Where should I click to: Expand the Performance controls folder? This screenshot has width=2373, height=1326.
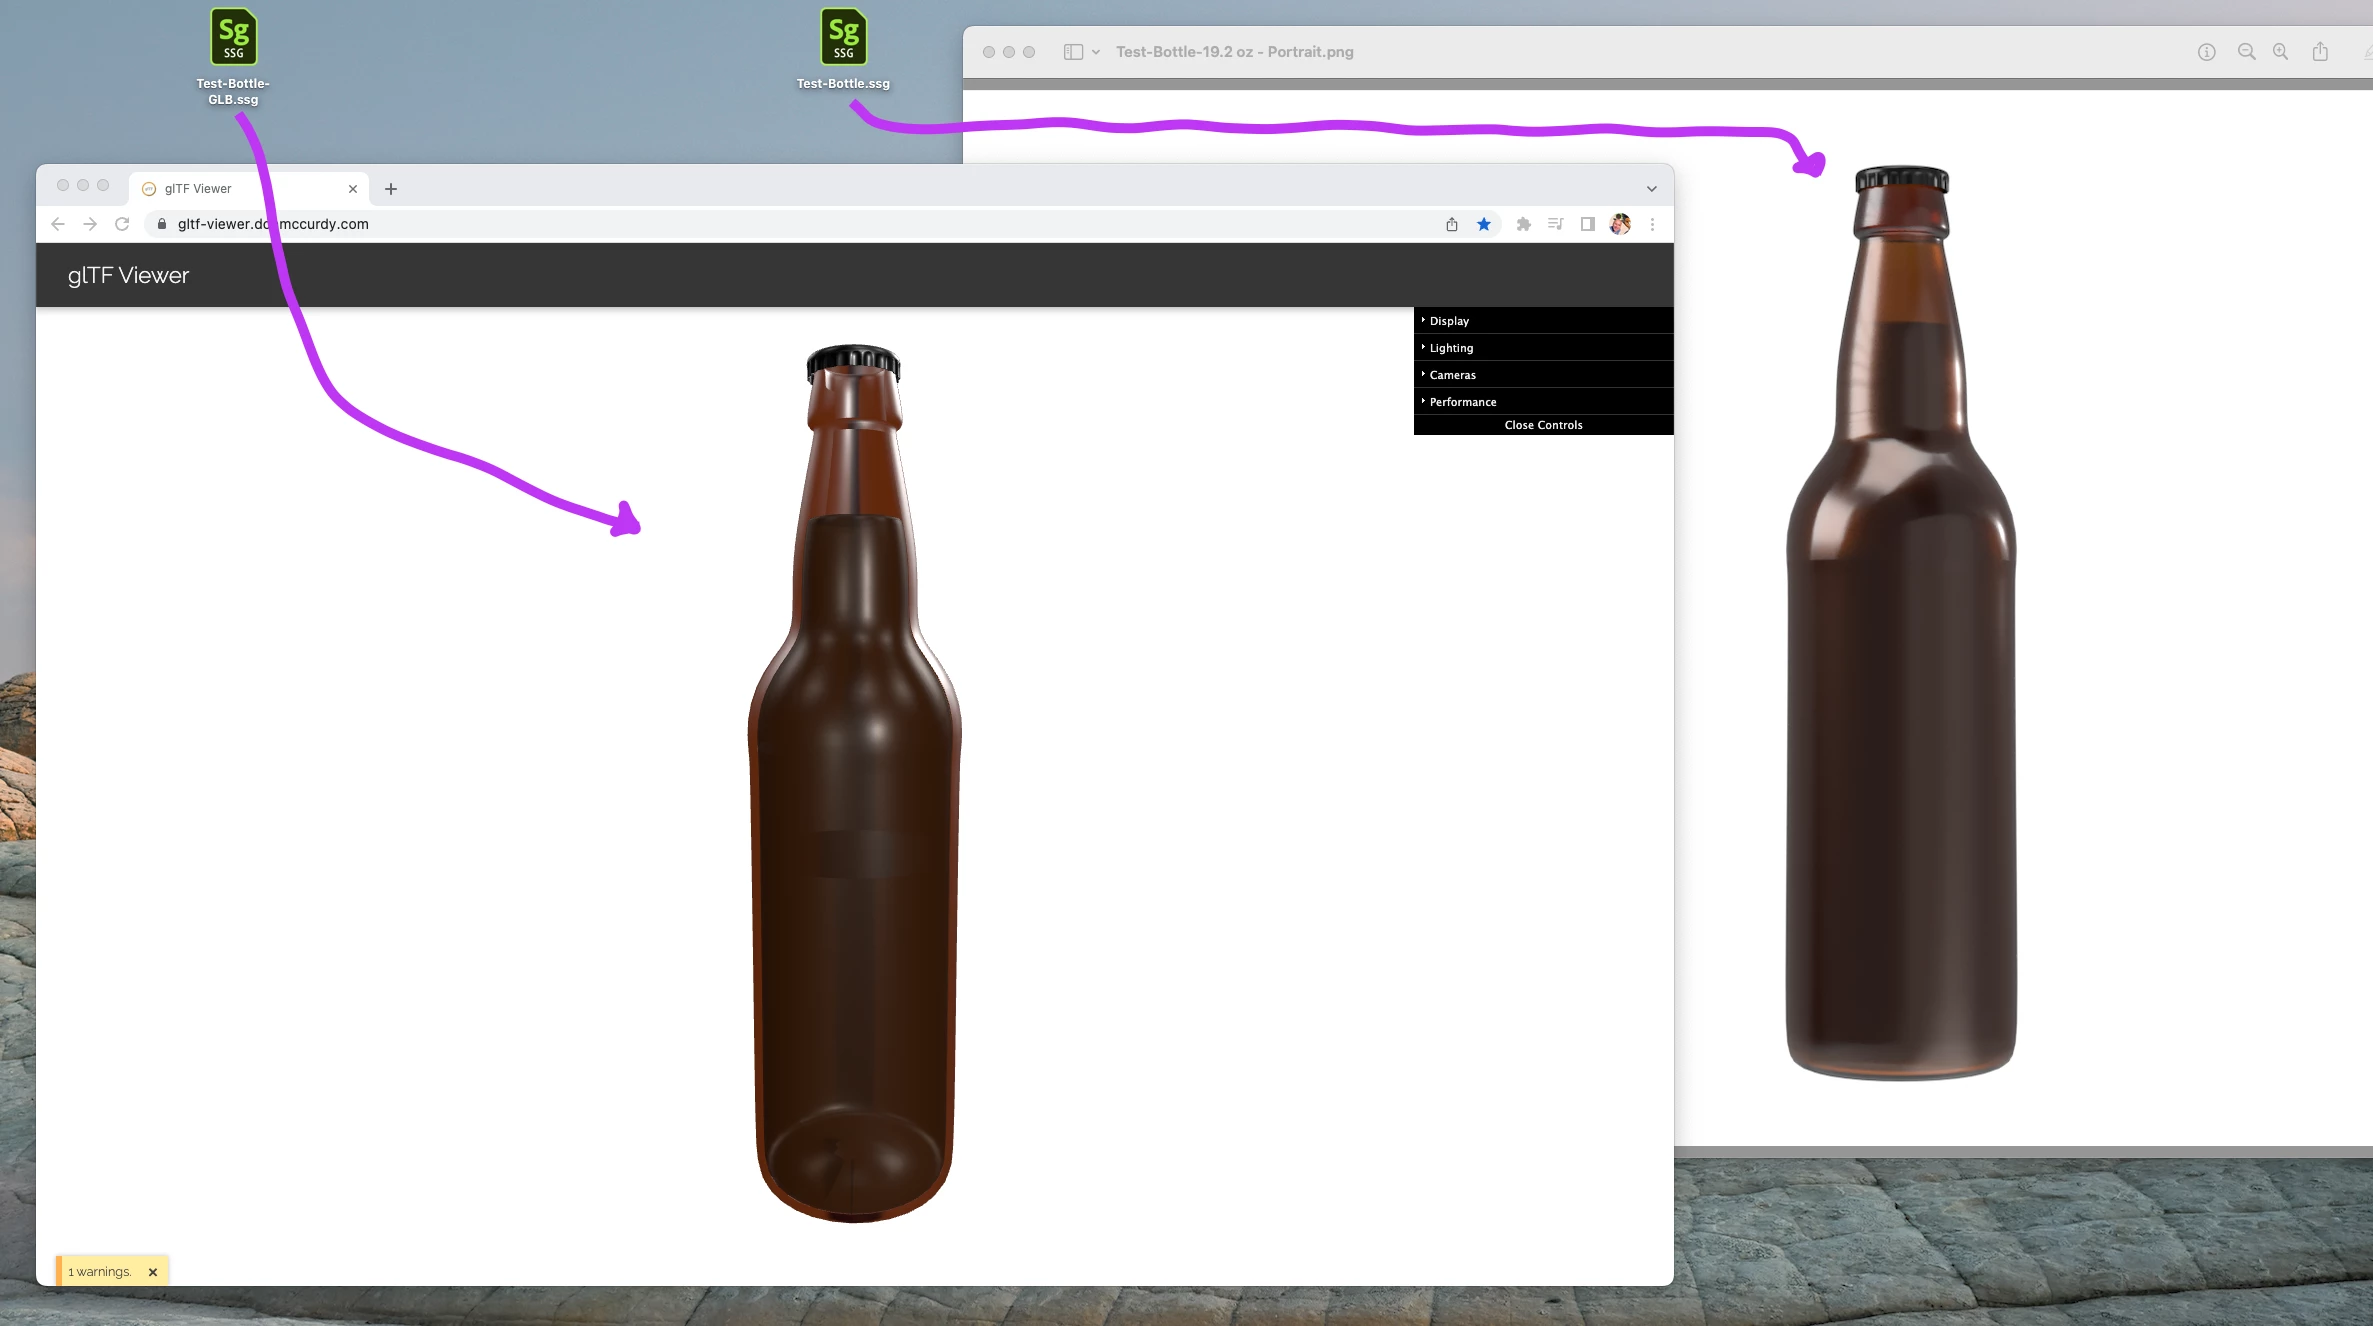[1462, 402]
